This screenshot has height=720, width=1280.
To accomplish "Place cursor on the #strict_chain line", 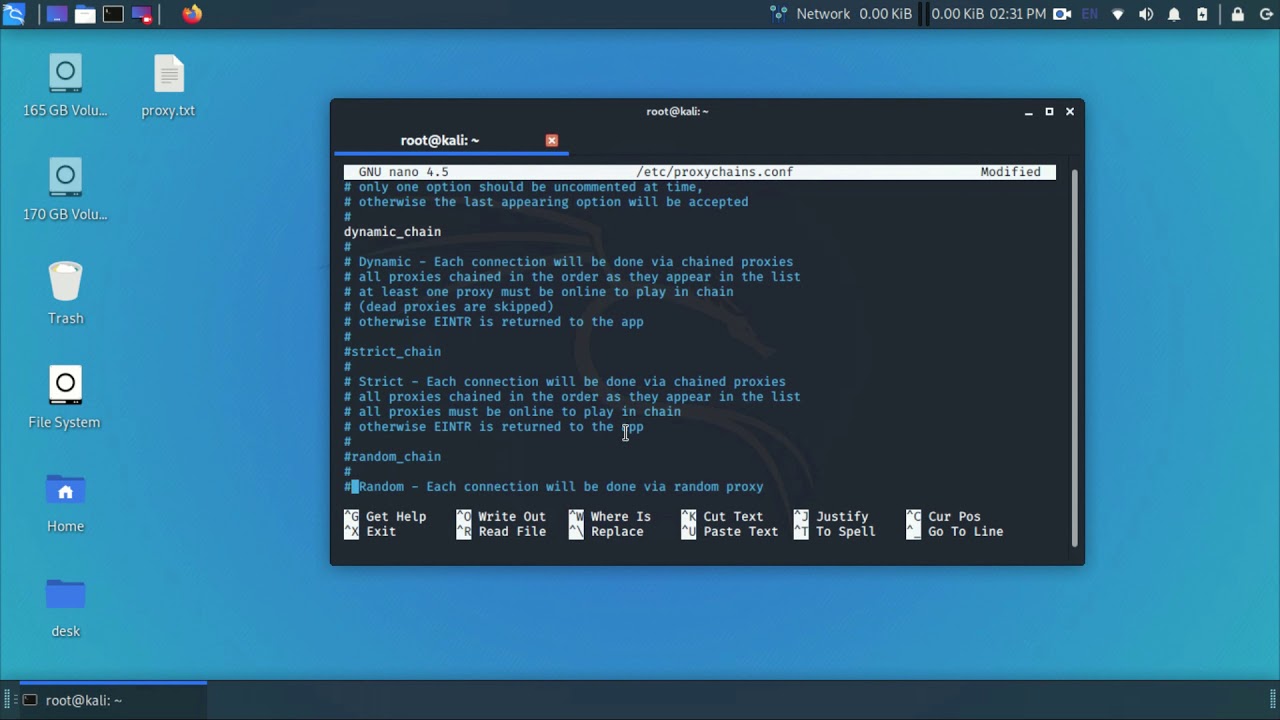I will click(392, 352).
